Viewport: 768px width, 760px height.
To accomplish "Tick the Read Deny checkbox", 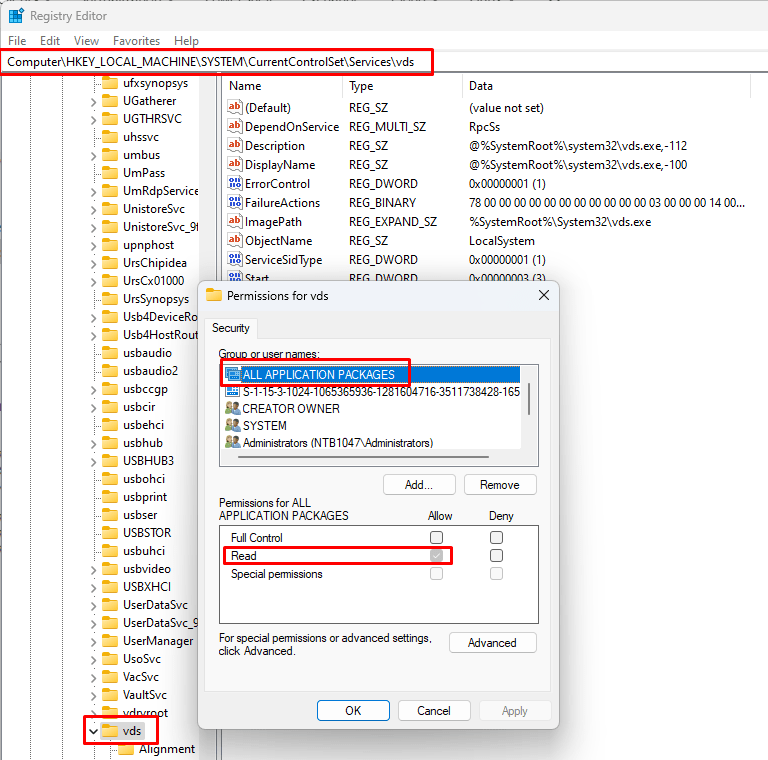I will tap(496, 556).
